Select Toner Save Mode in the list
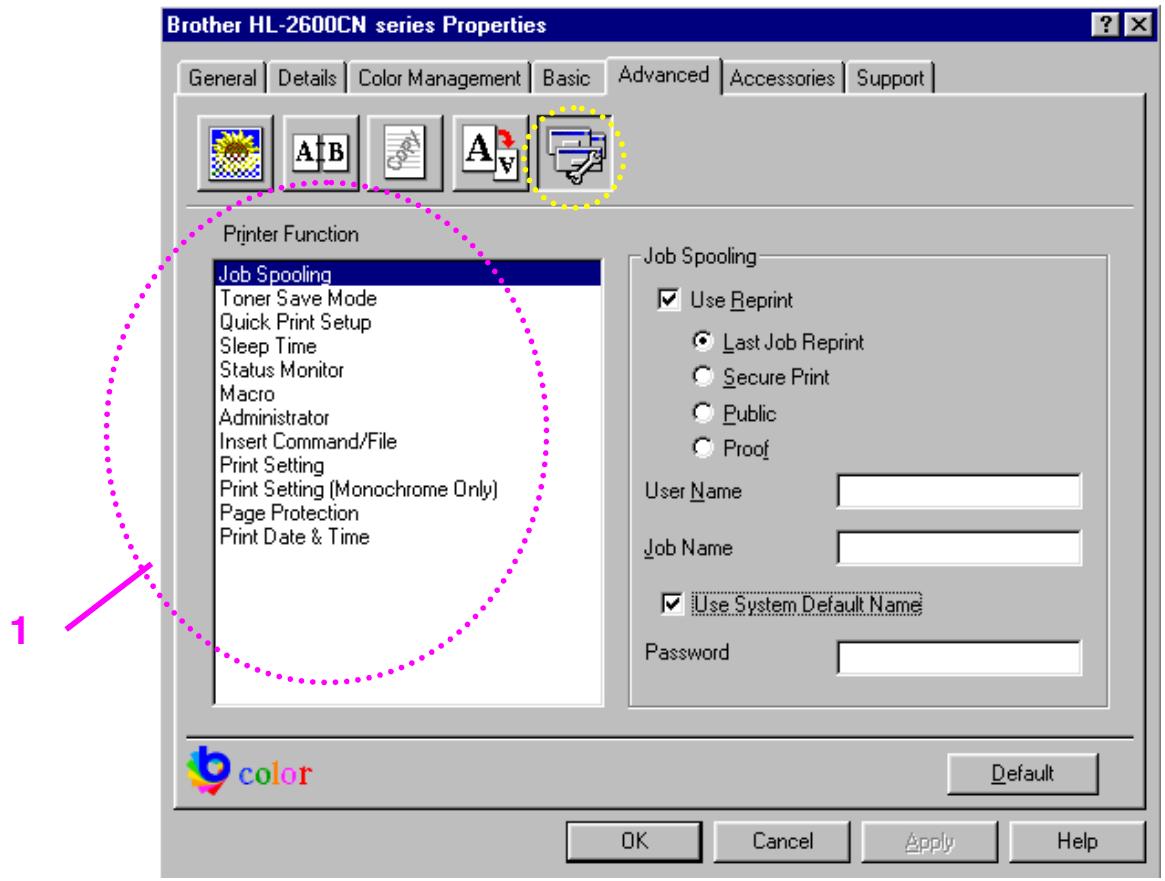1165x881 pixels. point(407,298)
